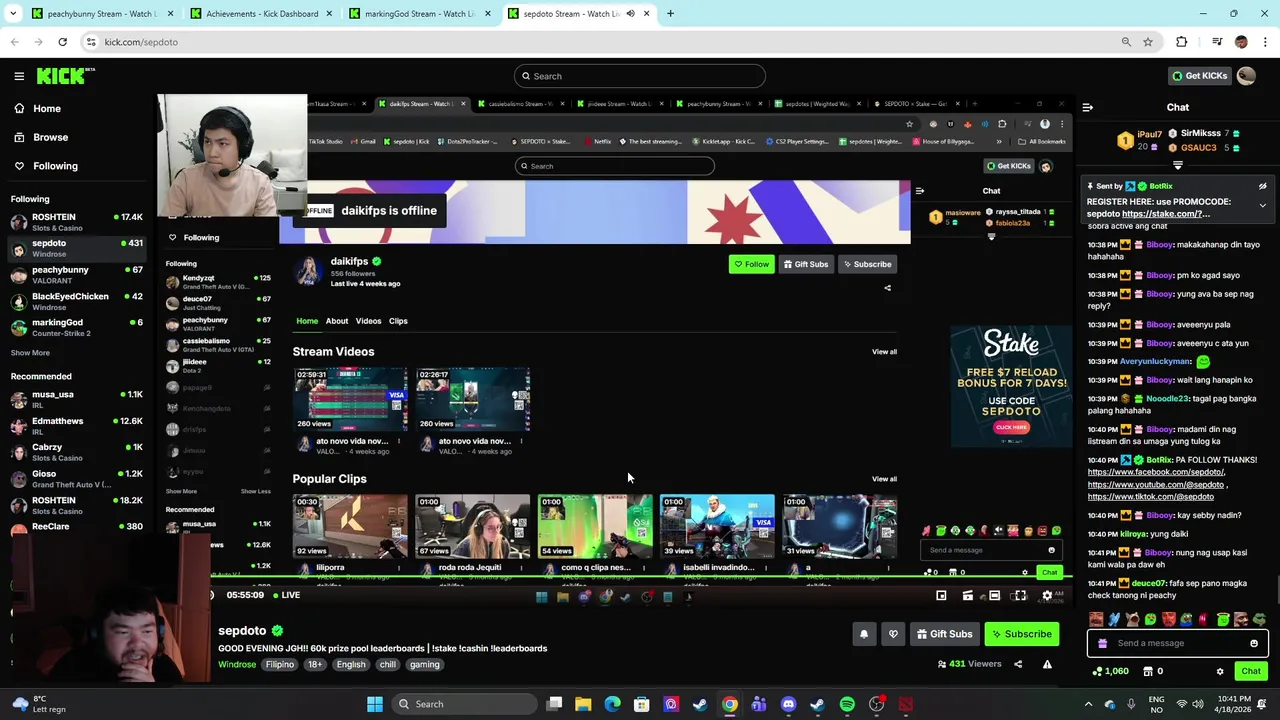Open Spotify from the taskbar
The width and height of the screenshot is (1280, 720).
[847, 704]
